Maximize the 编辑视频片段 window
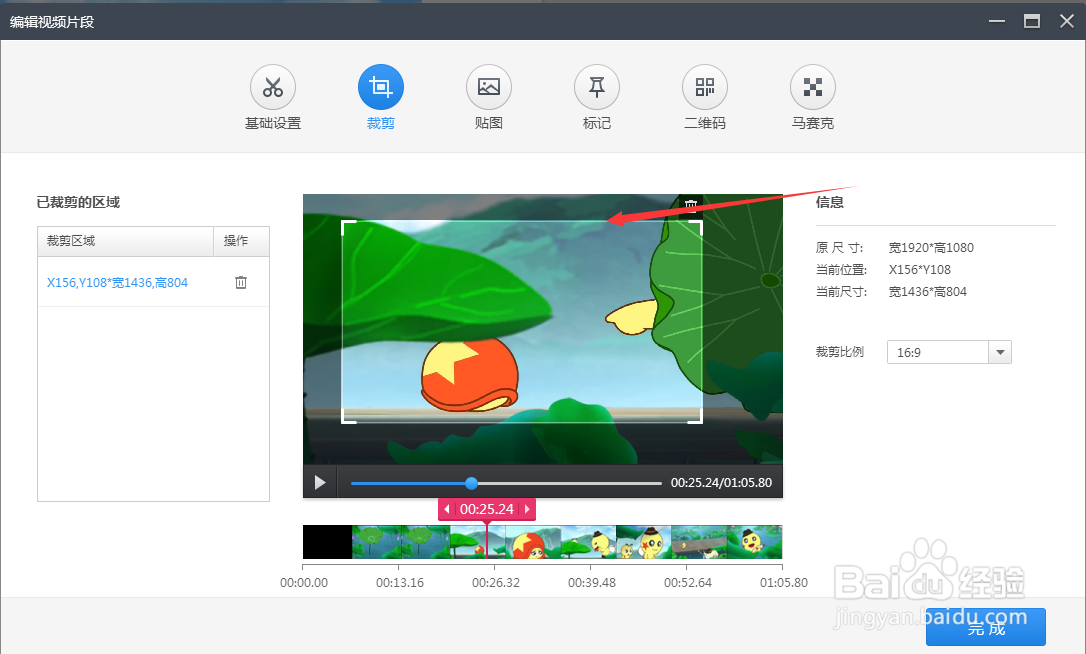1086x654 pixels. (x=1032, y=21)
